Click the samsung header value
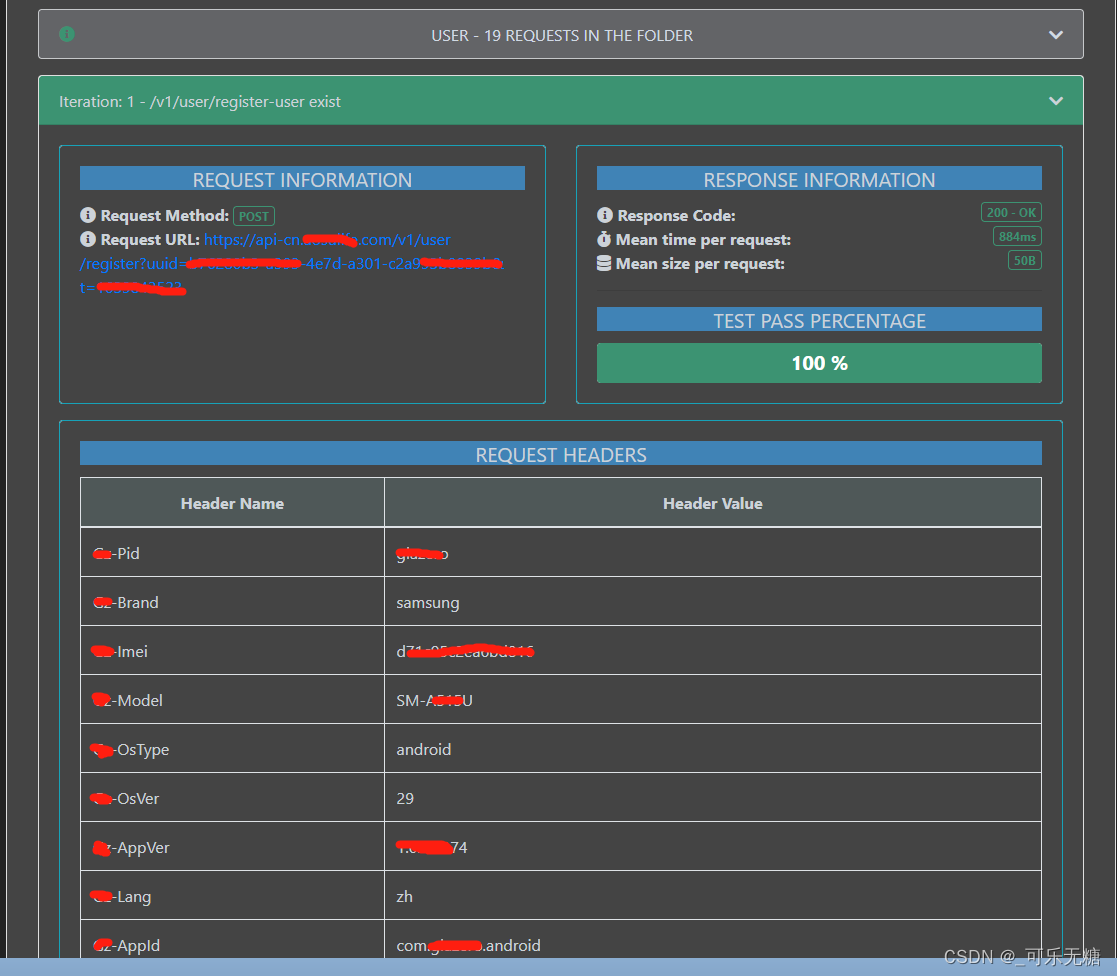 pyautogui.click(x=427, y=603)
